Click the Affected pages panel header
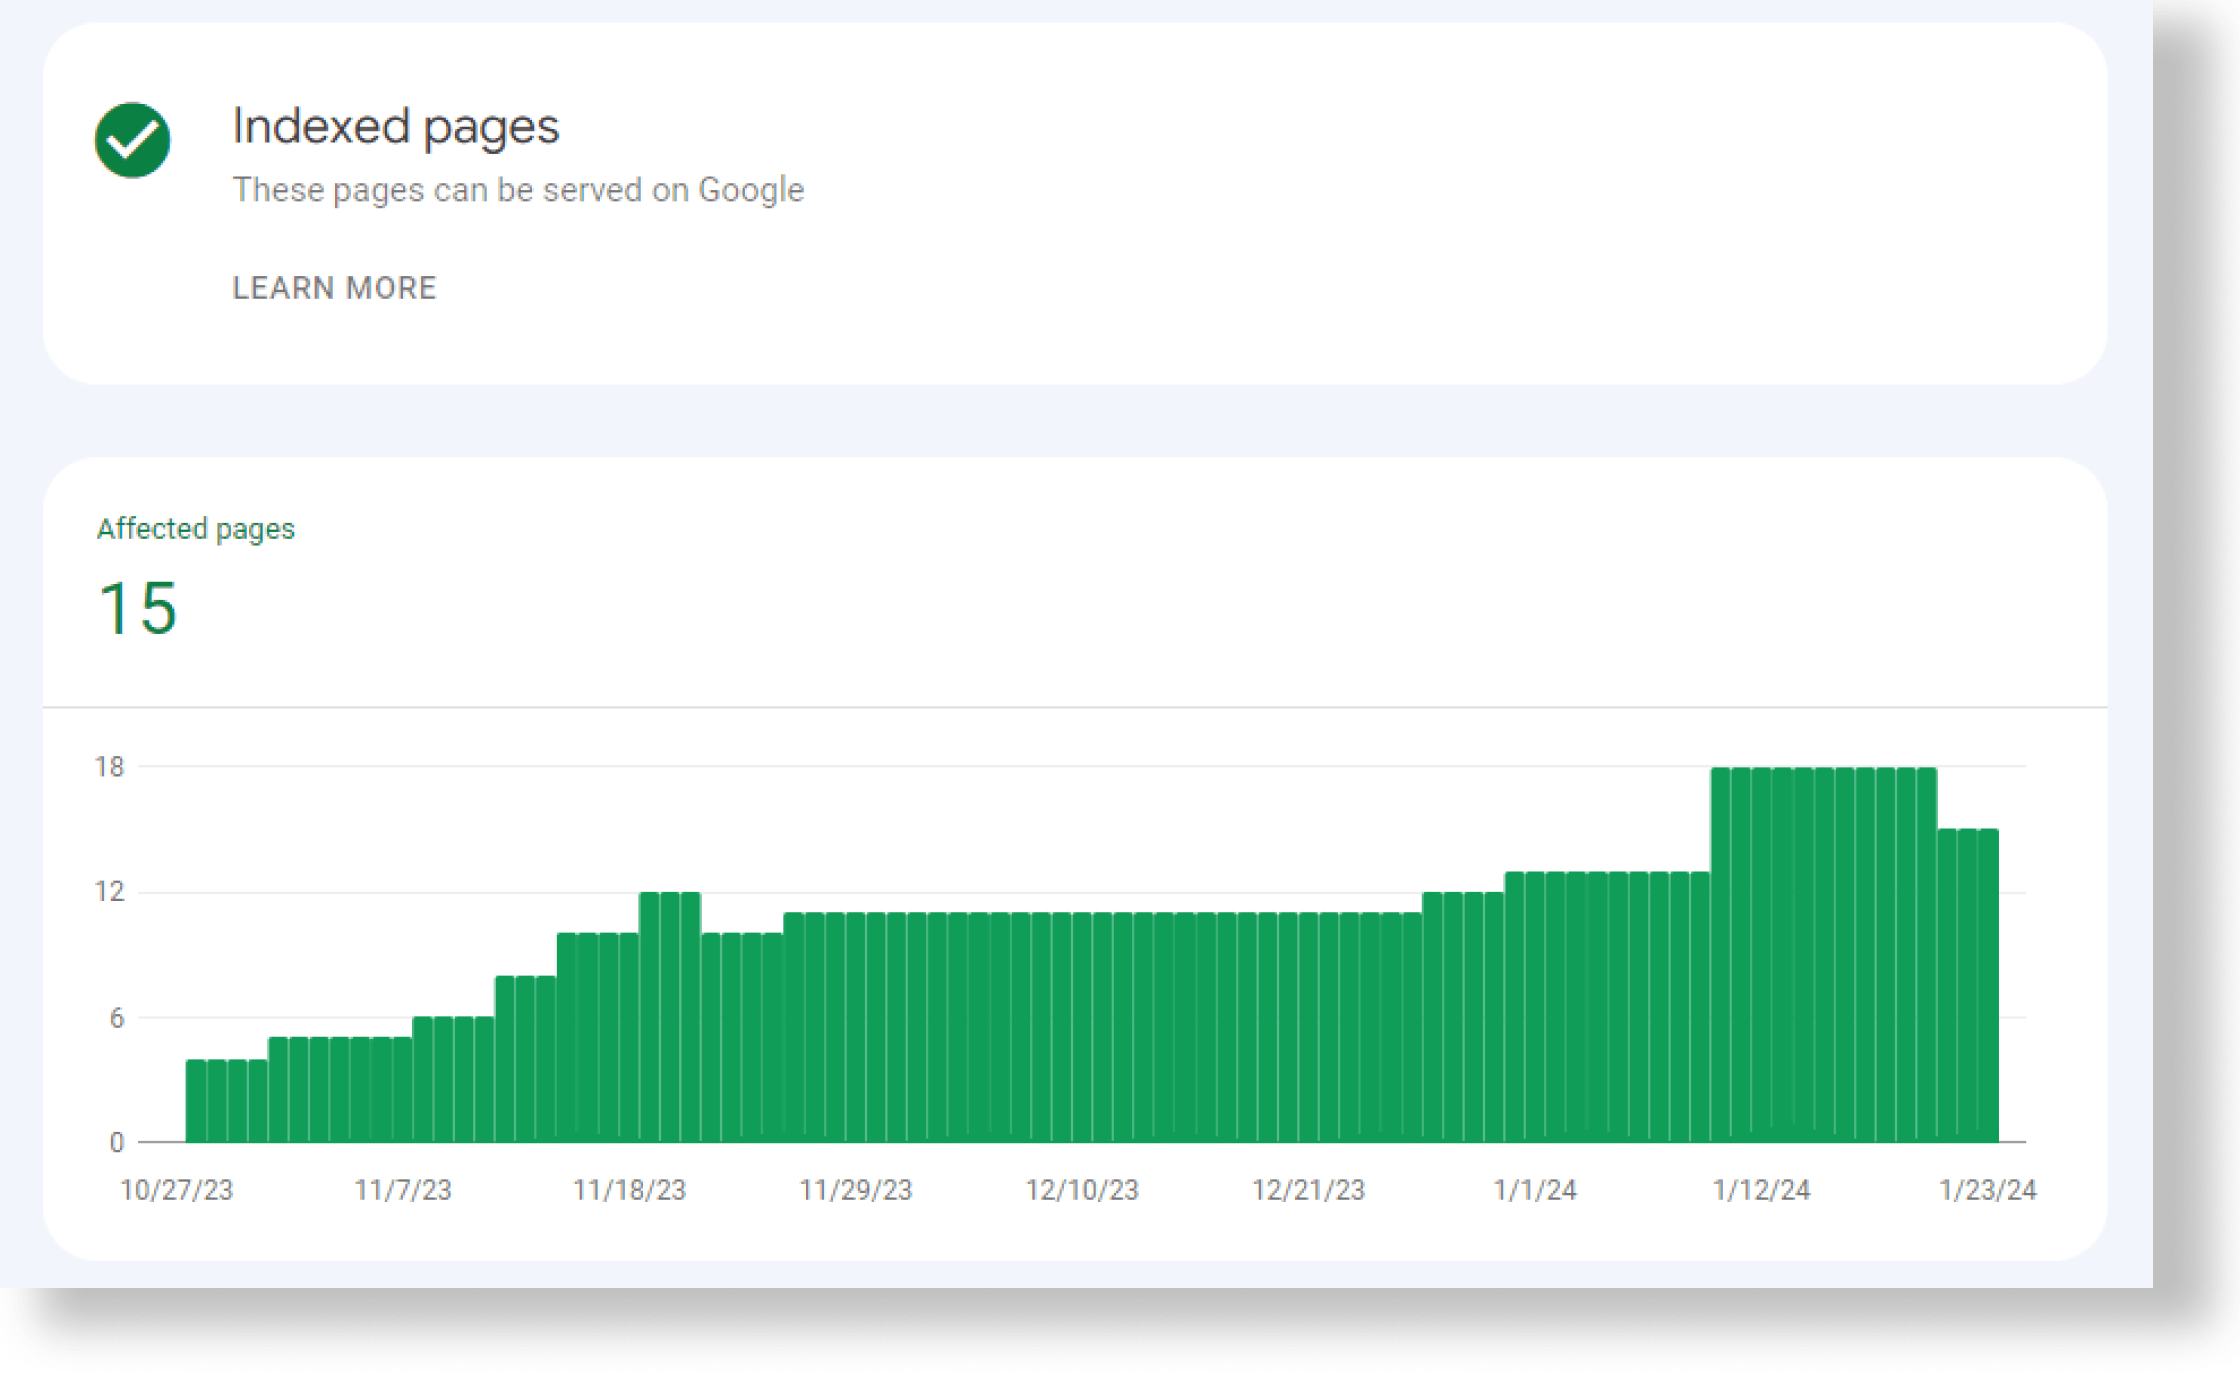The width and height of the screenshot is (2240, 1374). [x=196, y=528]
